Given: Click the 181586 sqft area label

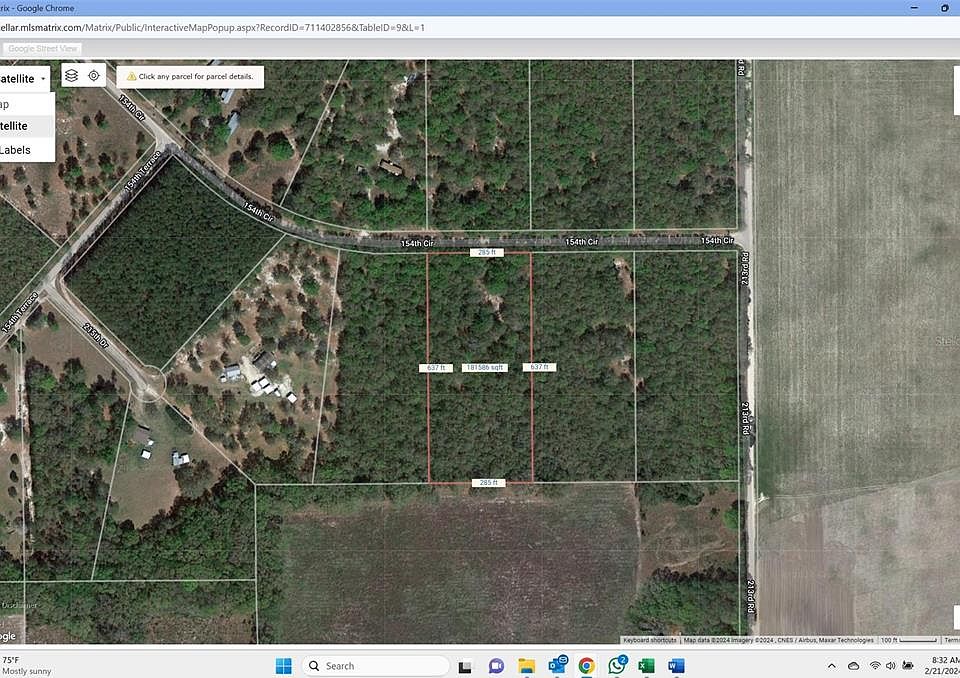Looking at the screenshot, I should [484, 367].
